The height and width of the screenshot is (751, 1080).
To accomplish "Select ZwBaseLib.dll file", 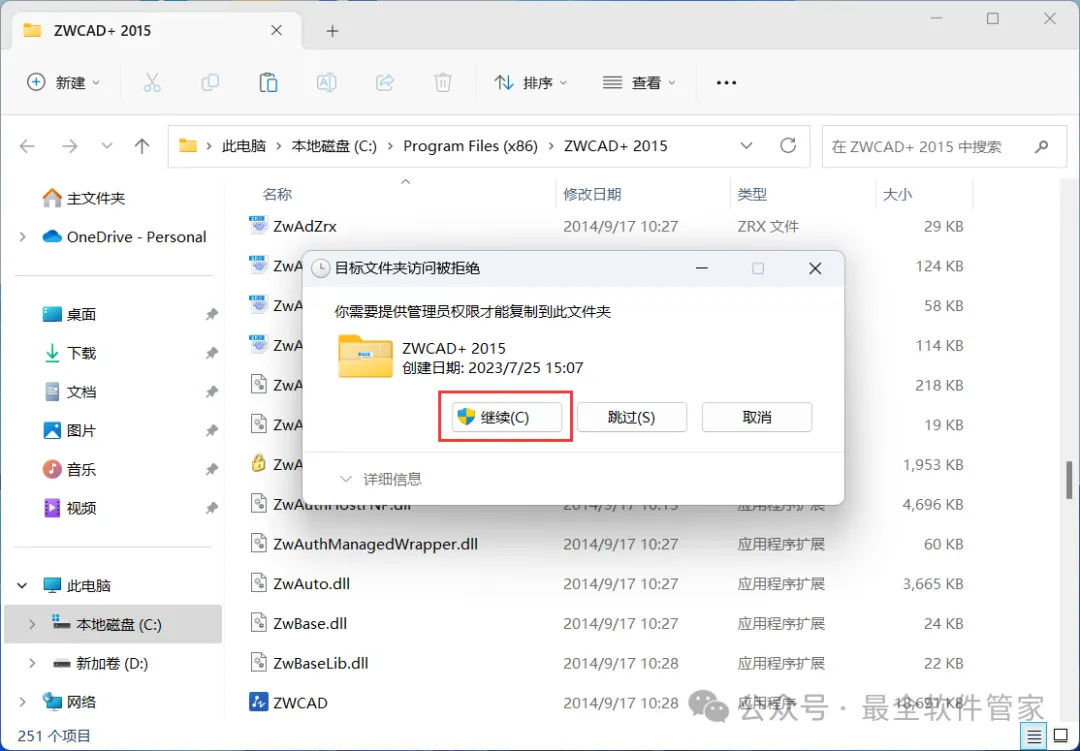I will pyautogui.click(x=320, y=663).
